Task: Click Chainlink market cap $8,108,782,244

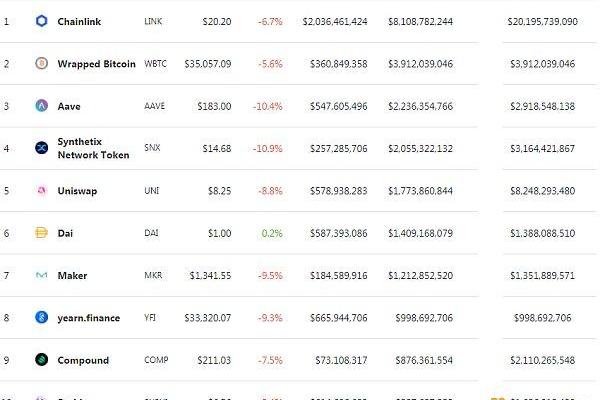Action: tap(421, 21)
